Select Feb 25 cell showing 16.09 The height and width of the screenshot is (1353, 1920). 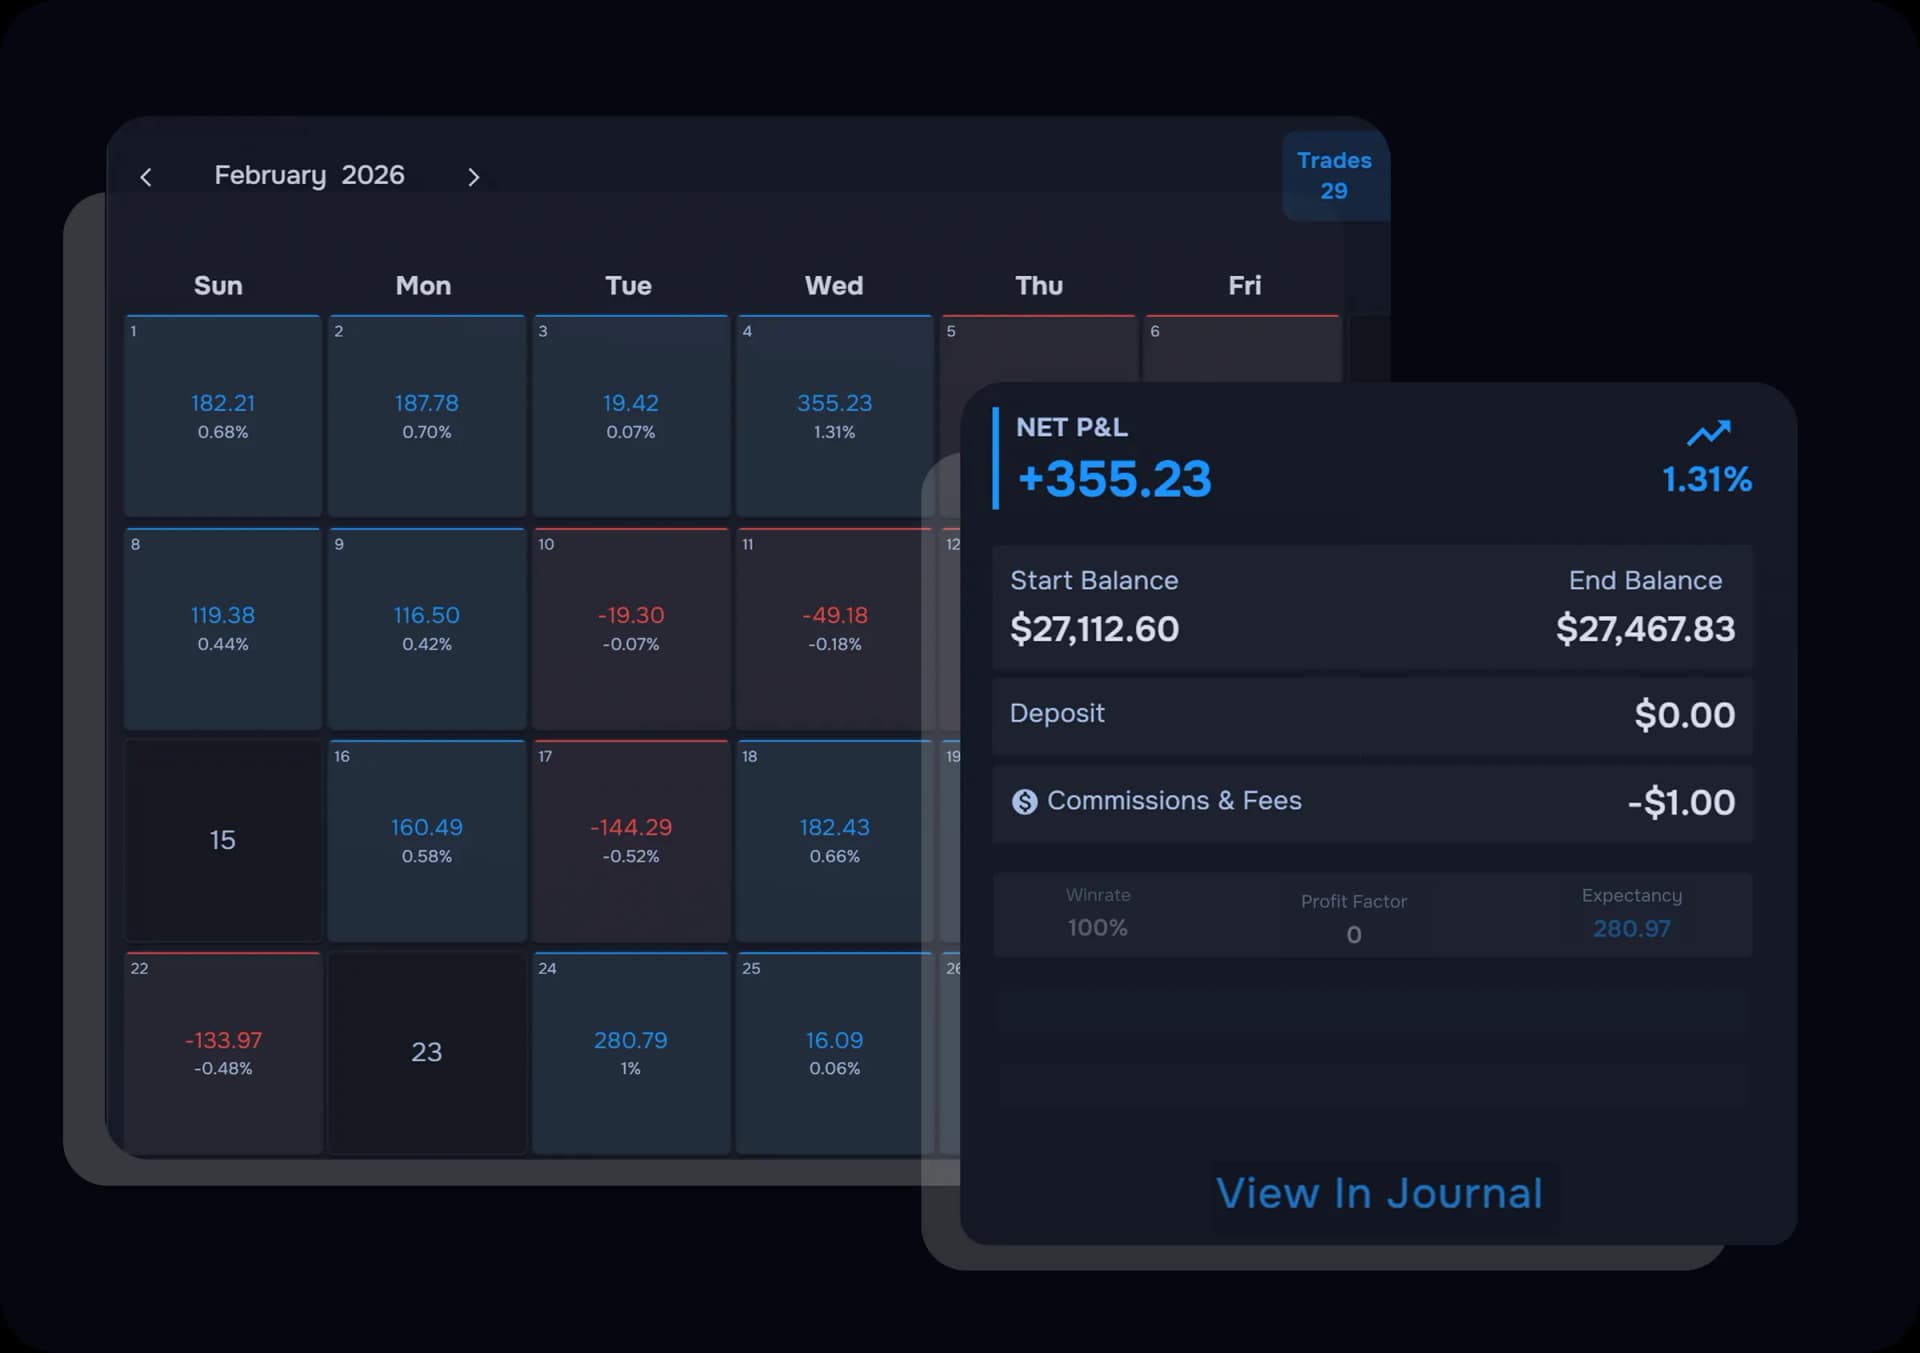[835, 1053]
